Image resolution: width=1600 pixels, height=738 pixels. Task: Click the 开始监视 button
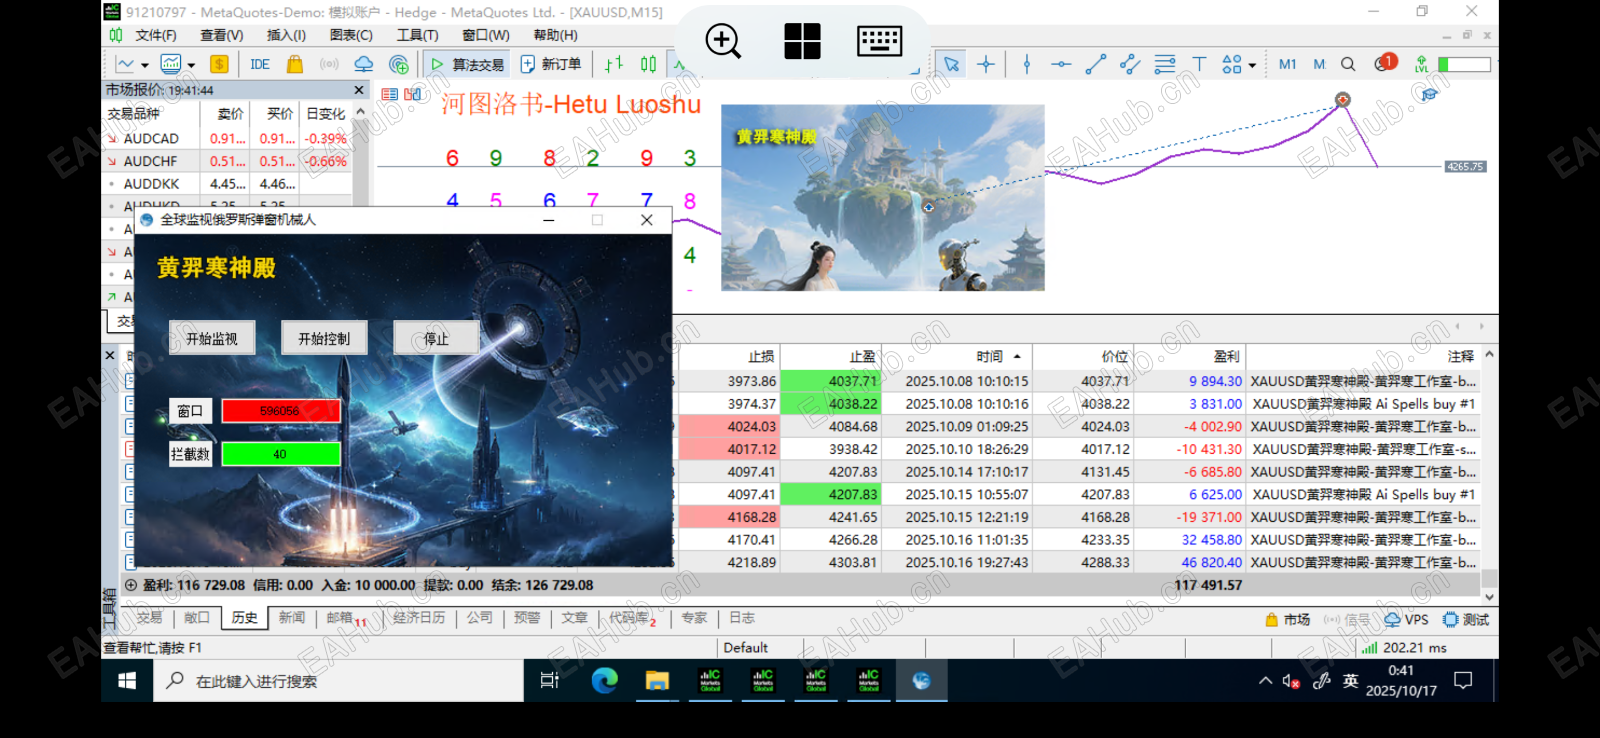[x=212, y=339]
